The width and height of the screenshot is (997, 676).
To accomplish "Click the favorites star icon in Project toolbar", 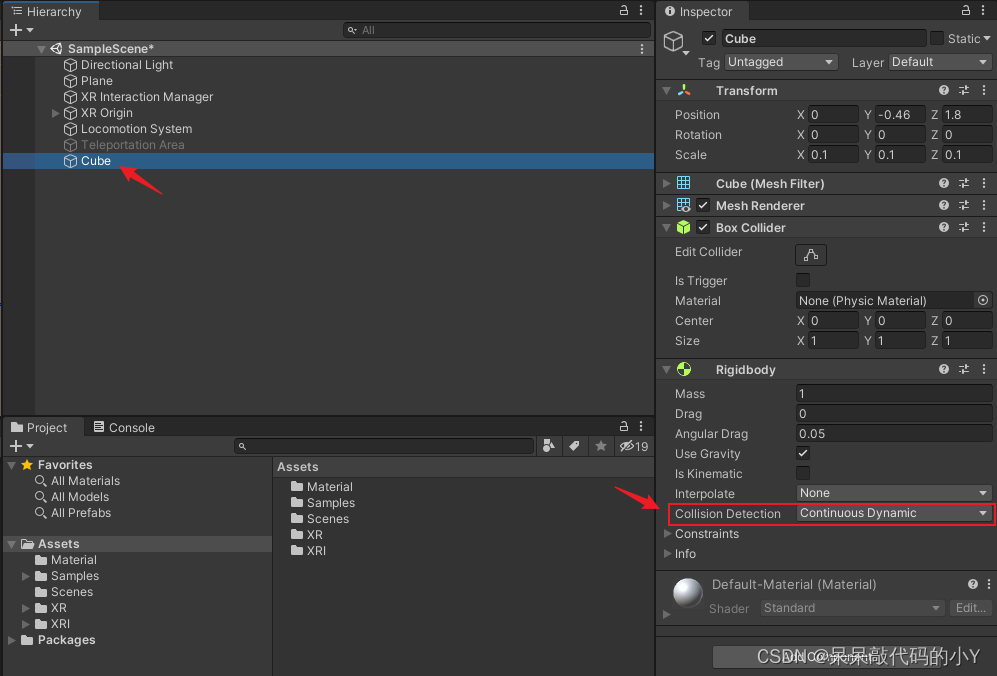I will (600, 446).
